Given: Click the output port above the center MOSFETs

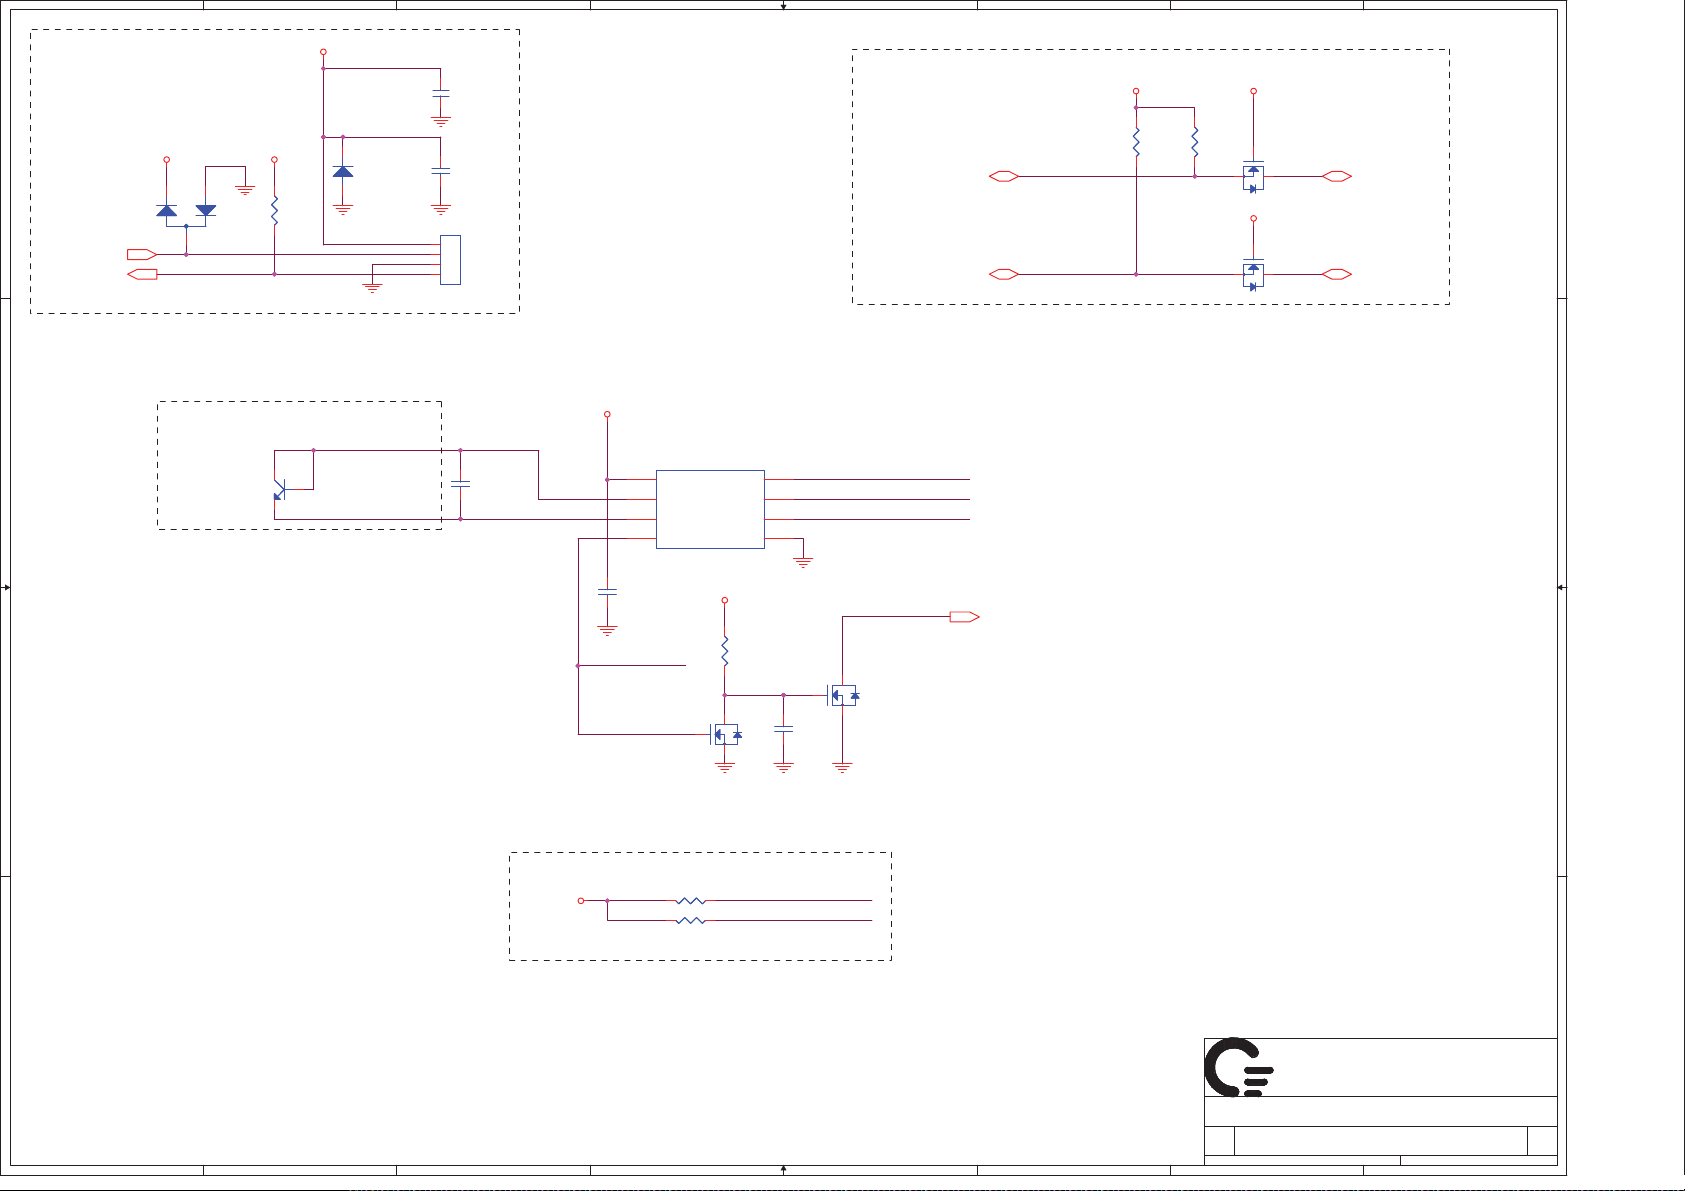Looking at the screenshot, I should click(964, 617).
